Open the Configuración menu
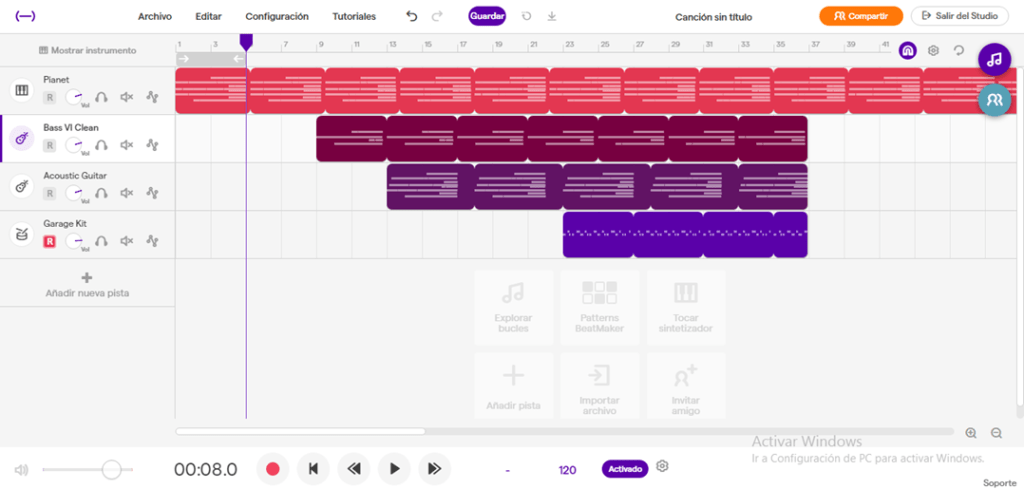Viewport: 1024px width, 489px height. coord(277,16)
